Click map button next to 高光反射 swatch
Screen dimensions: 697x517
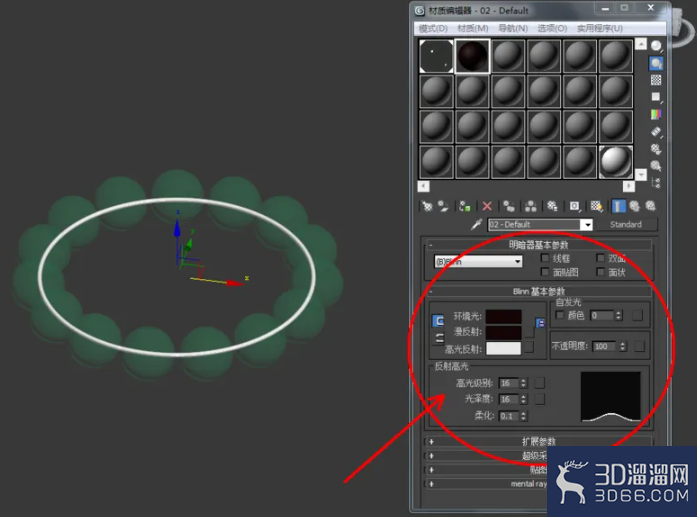(x=529, y=348)
